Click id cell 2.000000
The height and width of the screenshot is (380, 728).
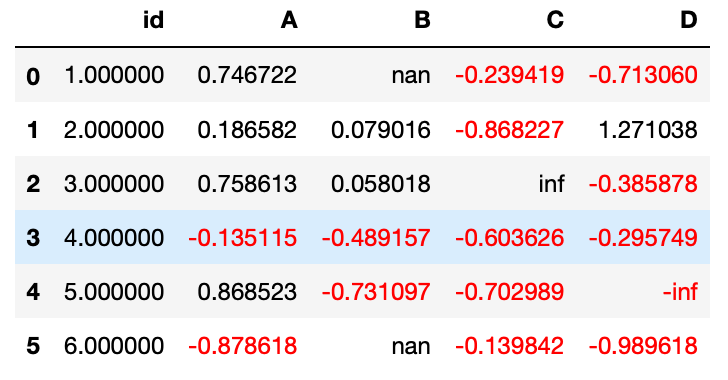coord(114,130)
